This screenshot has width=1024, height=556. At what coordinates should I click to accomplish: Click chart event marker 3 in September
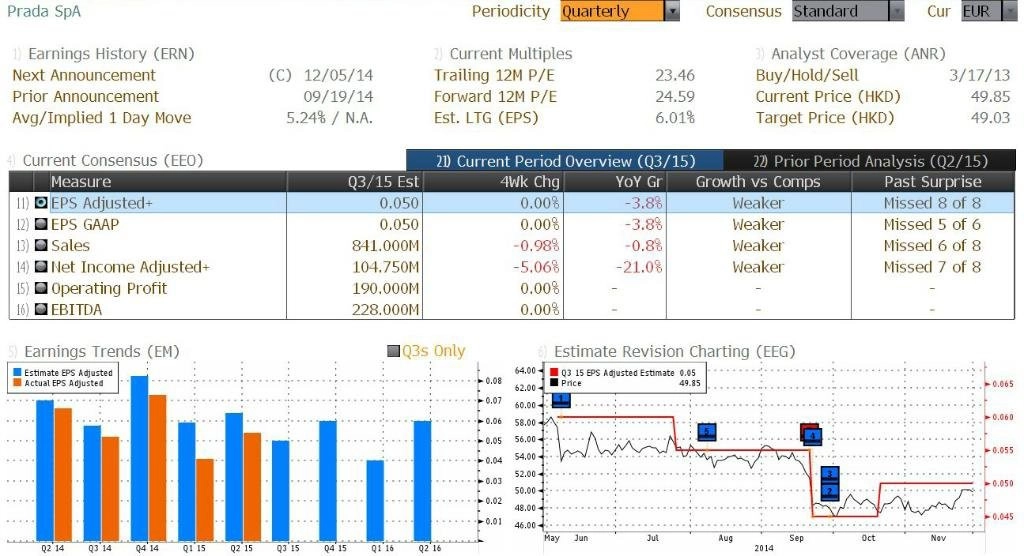(829, 475)
